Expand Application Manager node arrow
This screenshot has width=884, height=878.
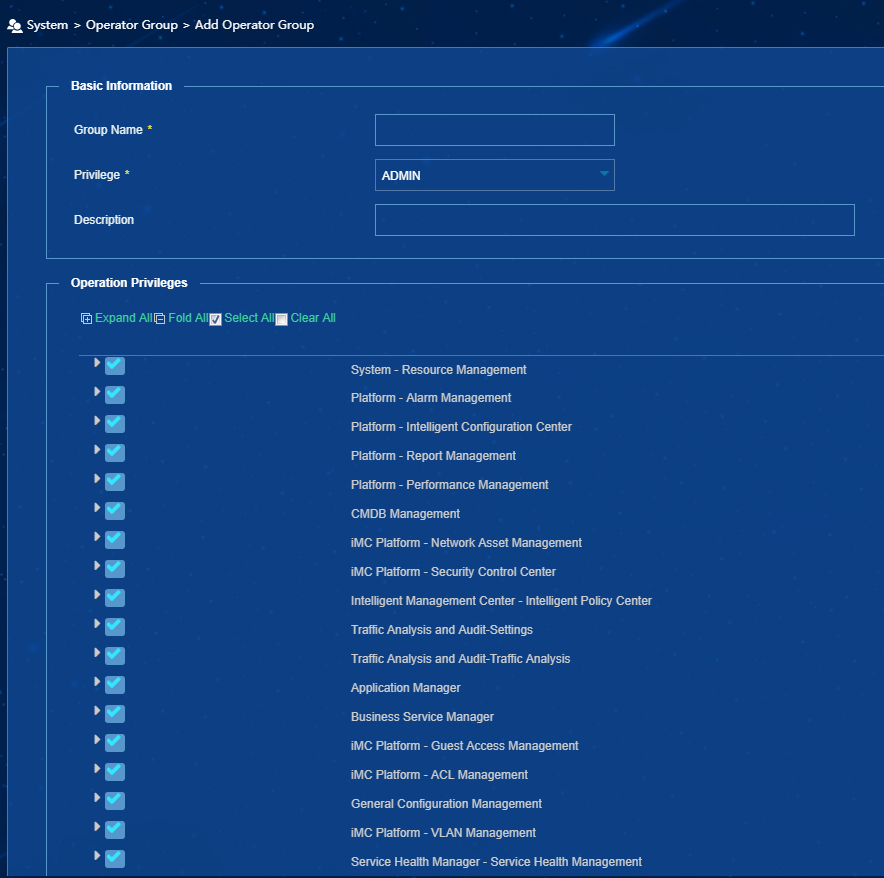(97, 682)
